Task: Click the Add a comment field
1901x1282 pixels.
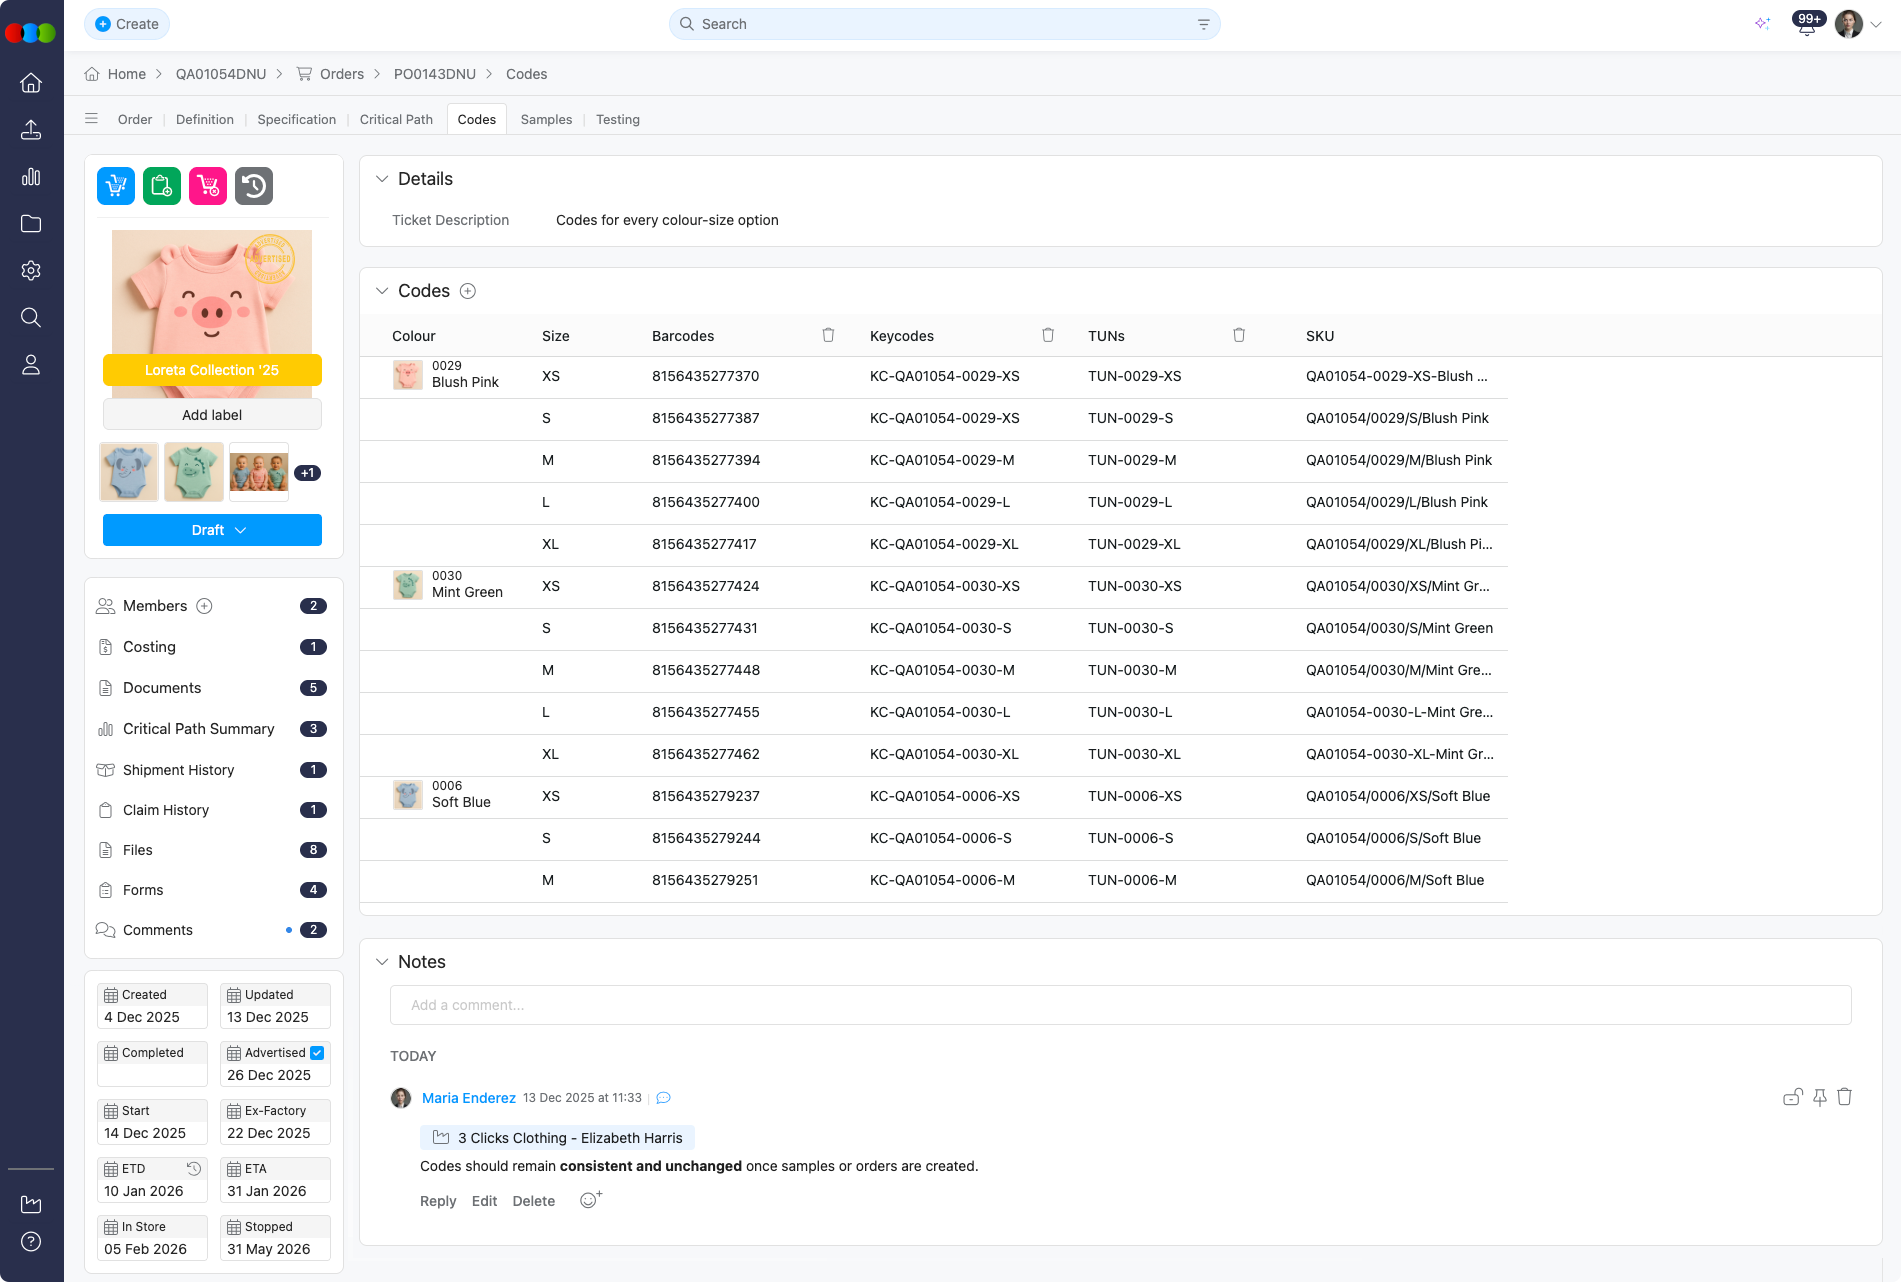Action: (x=1120, y=1005)
